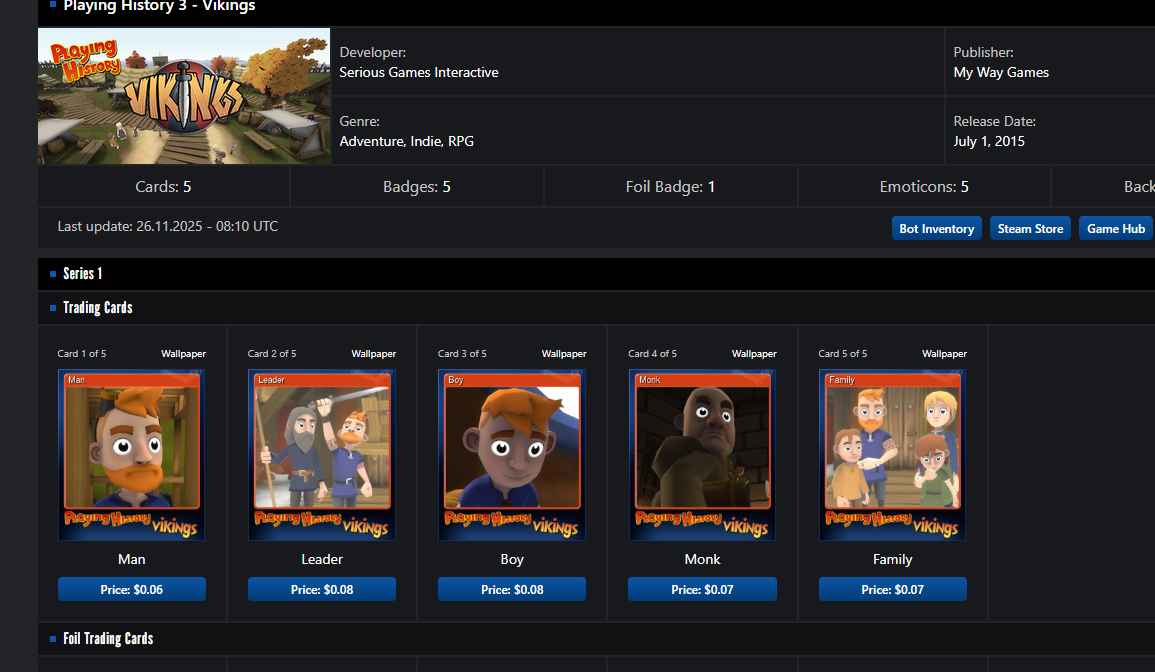The width and height of the screenshot is (1155, 672).
Task: Select the Emoticons: 5 tab
Action: (x=924, y=186)
